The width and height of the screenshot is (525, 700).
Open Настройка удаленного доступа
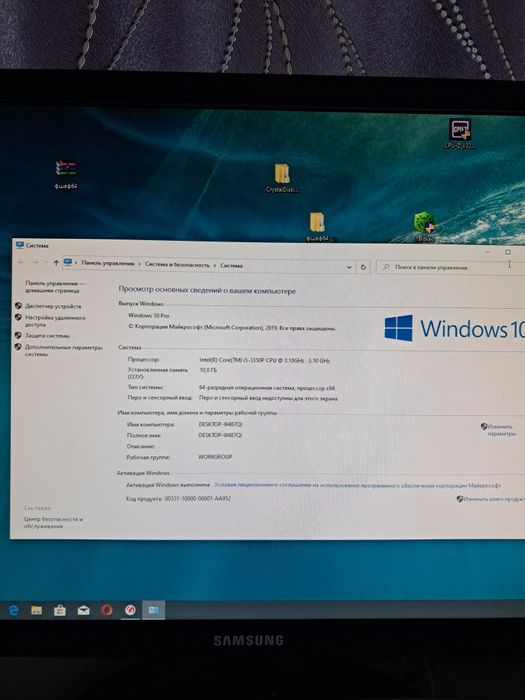[x=55, y=321]
